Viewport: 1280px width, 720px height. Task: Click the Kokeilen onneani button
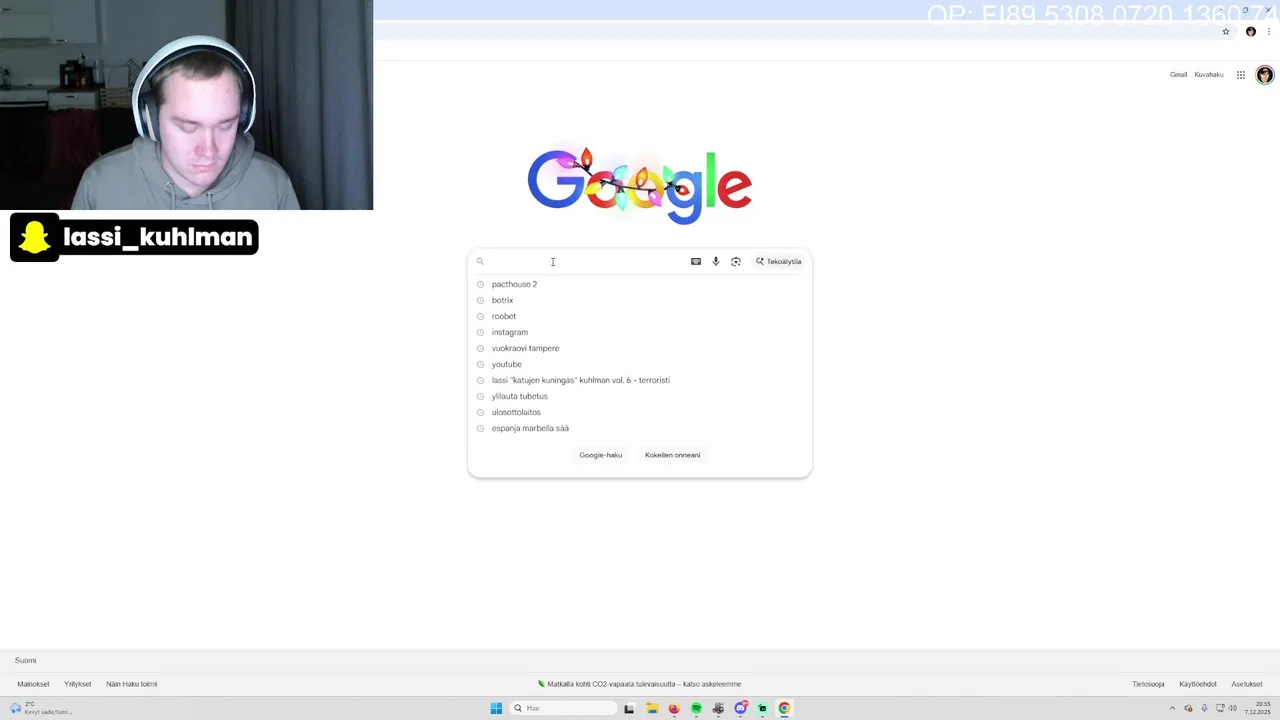coord(673,455)
